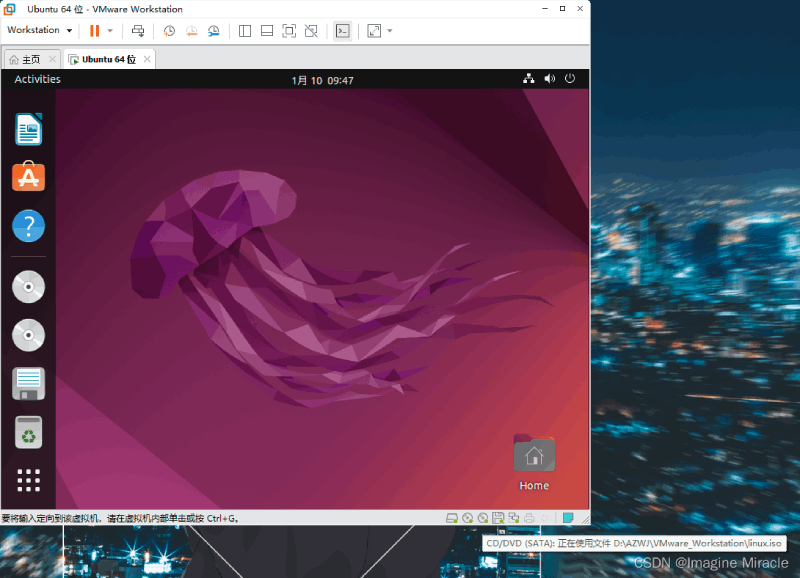Open the Ubuntu Activities overview
This screenshot has width=800, height=578.
pyautogui.click(x=37, y=79)
